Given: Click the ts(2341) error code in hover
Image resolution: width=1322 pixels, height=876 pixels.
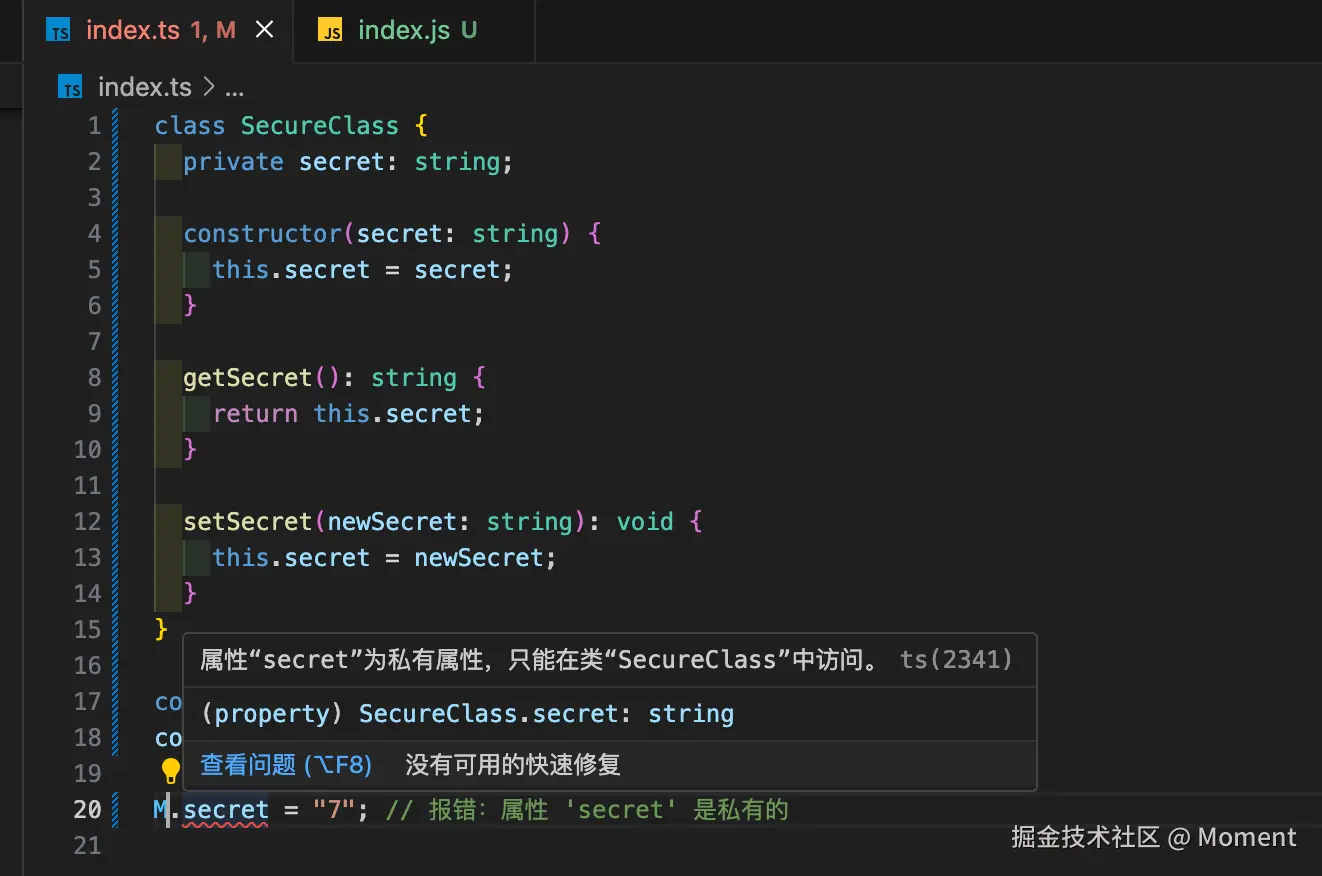Looking at the screenshot, I should point(956,659).
